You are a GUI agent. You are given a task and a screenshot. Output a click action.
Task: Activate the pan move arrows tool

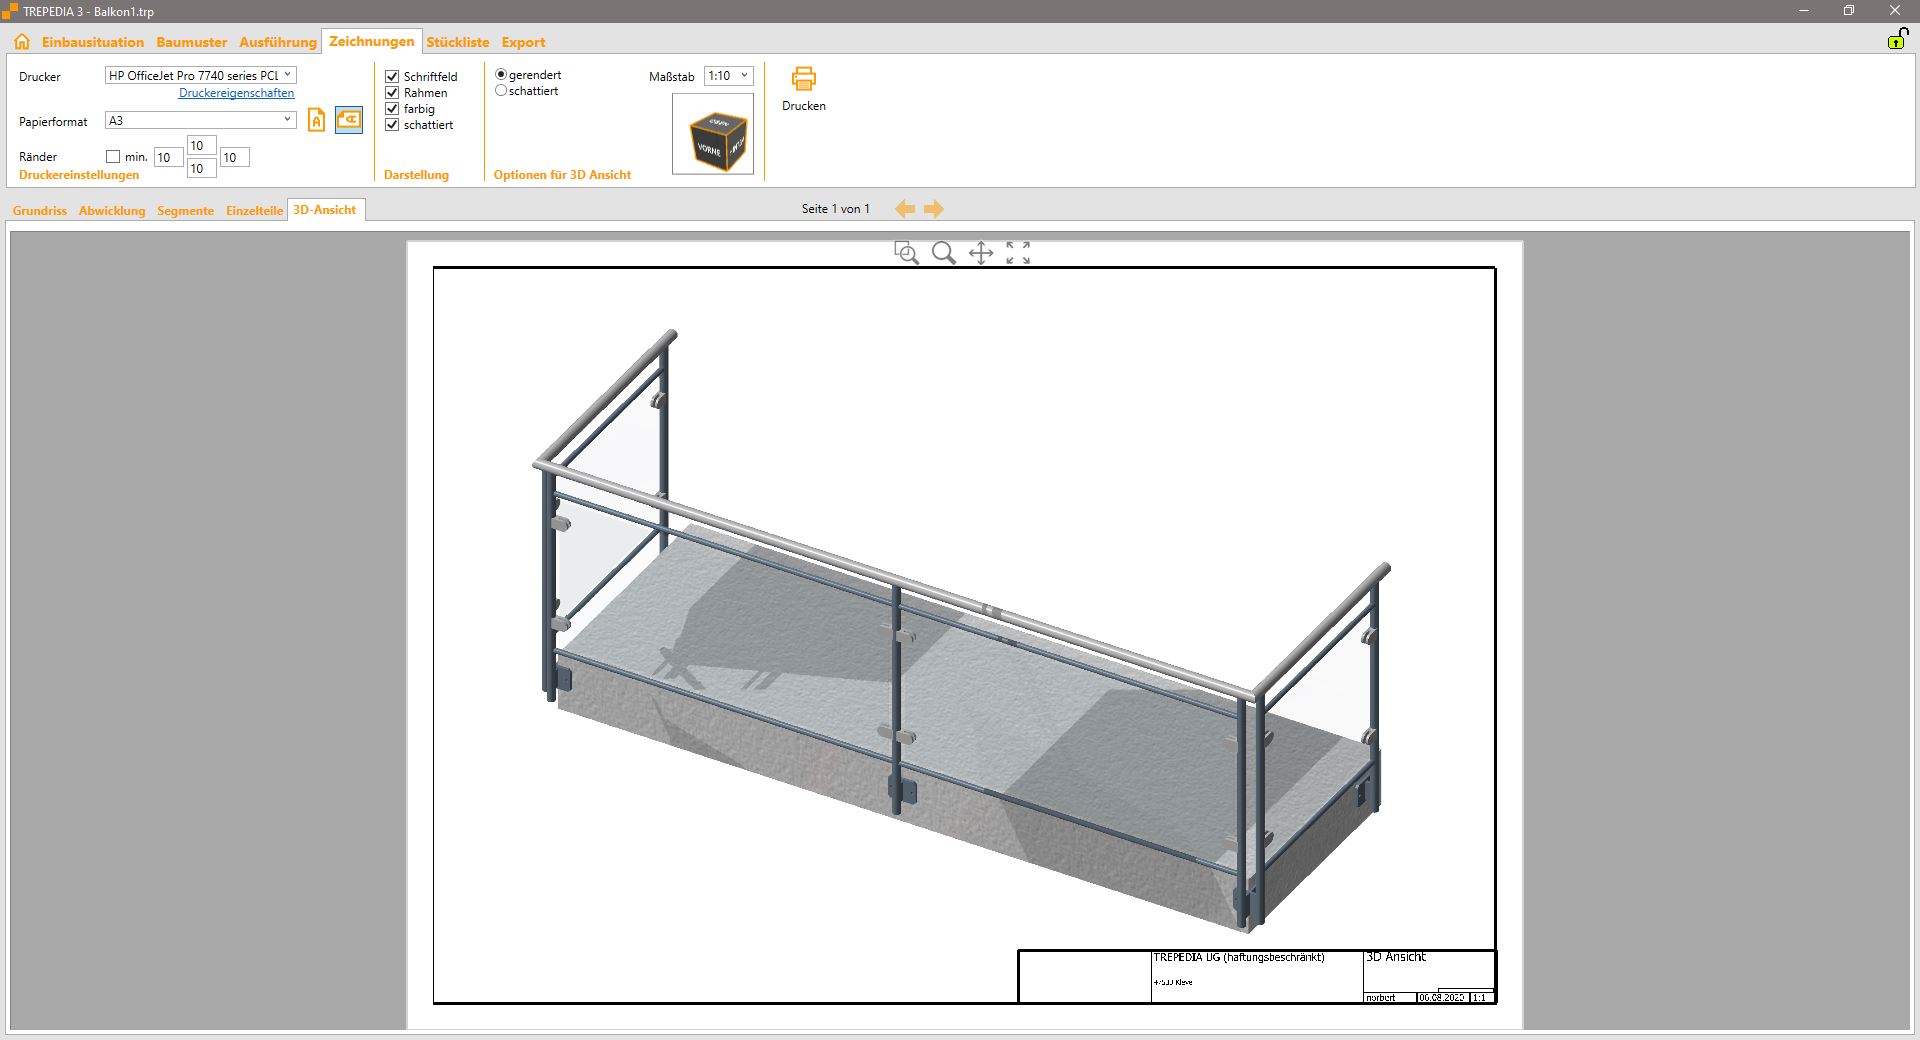click(x=981, y=253)
